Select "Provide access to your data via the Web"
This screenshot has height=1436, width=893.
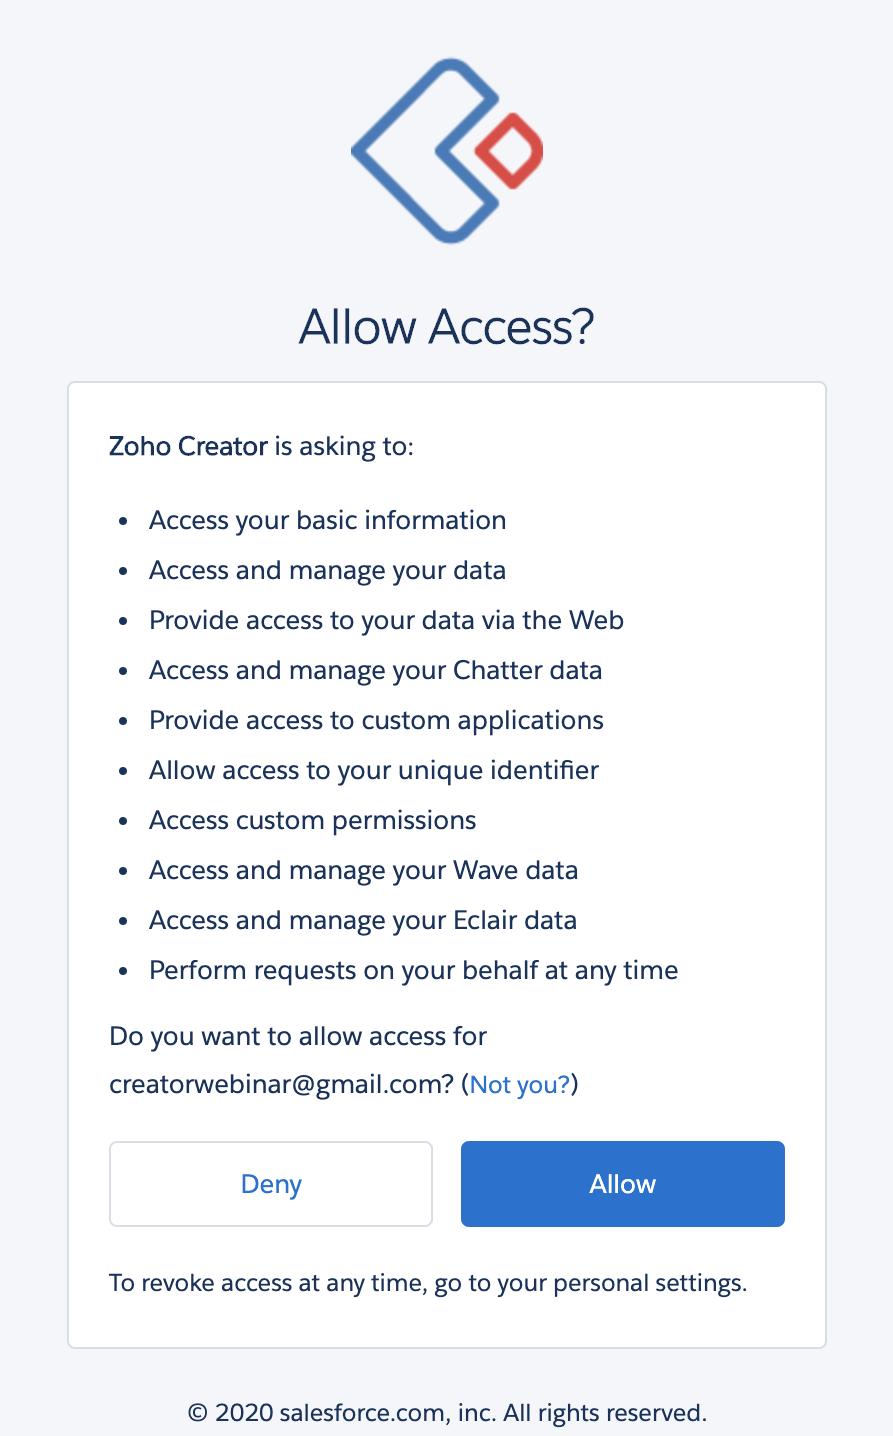(386, 621)
